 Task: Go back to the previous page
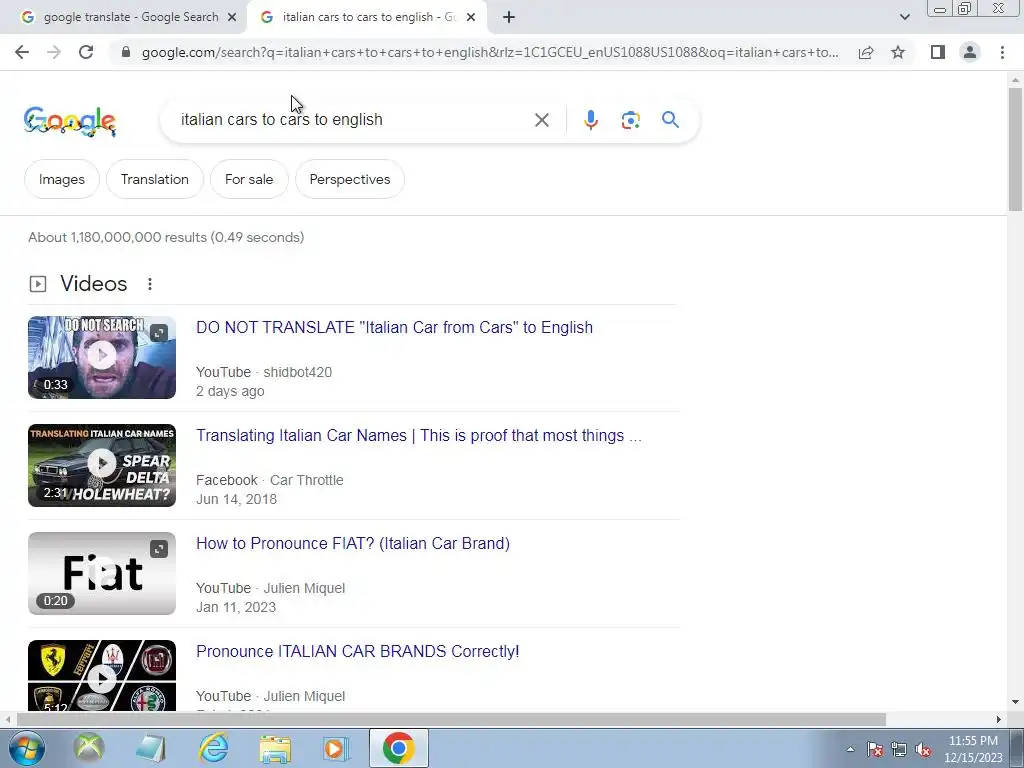coord(22,52)
